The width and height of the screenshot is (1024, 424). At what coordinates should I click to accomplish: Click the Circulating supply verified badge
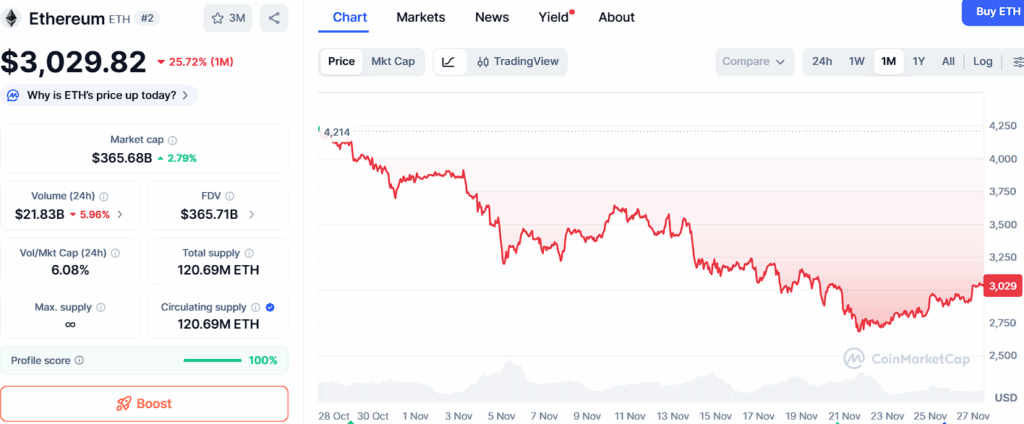270,307
